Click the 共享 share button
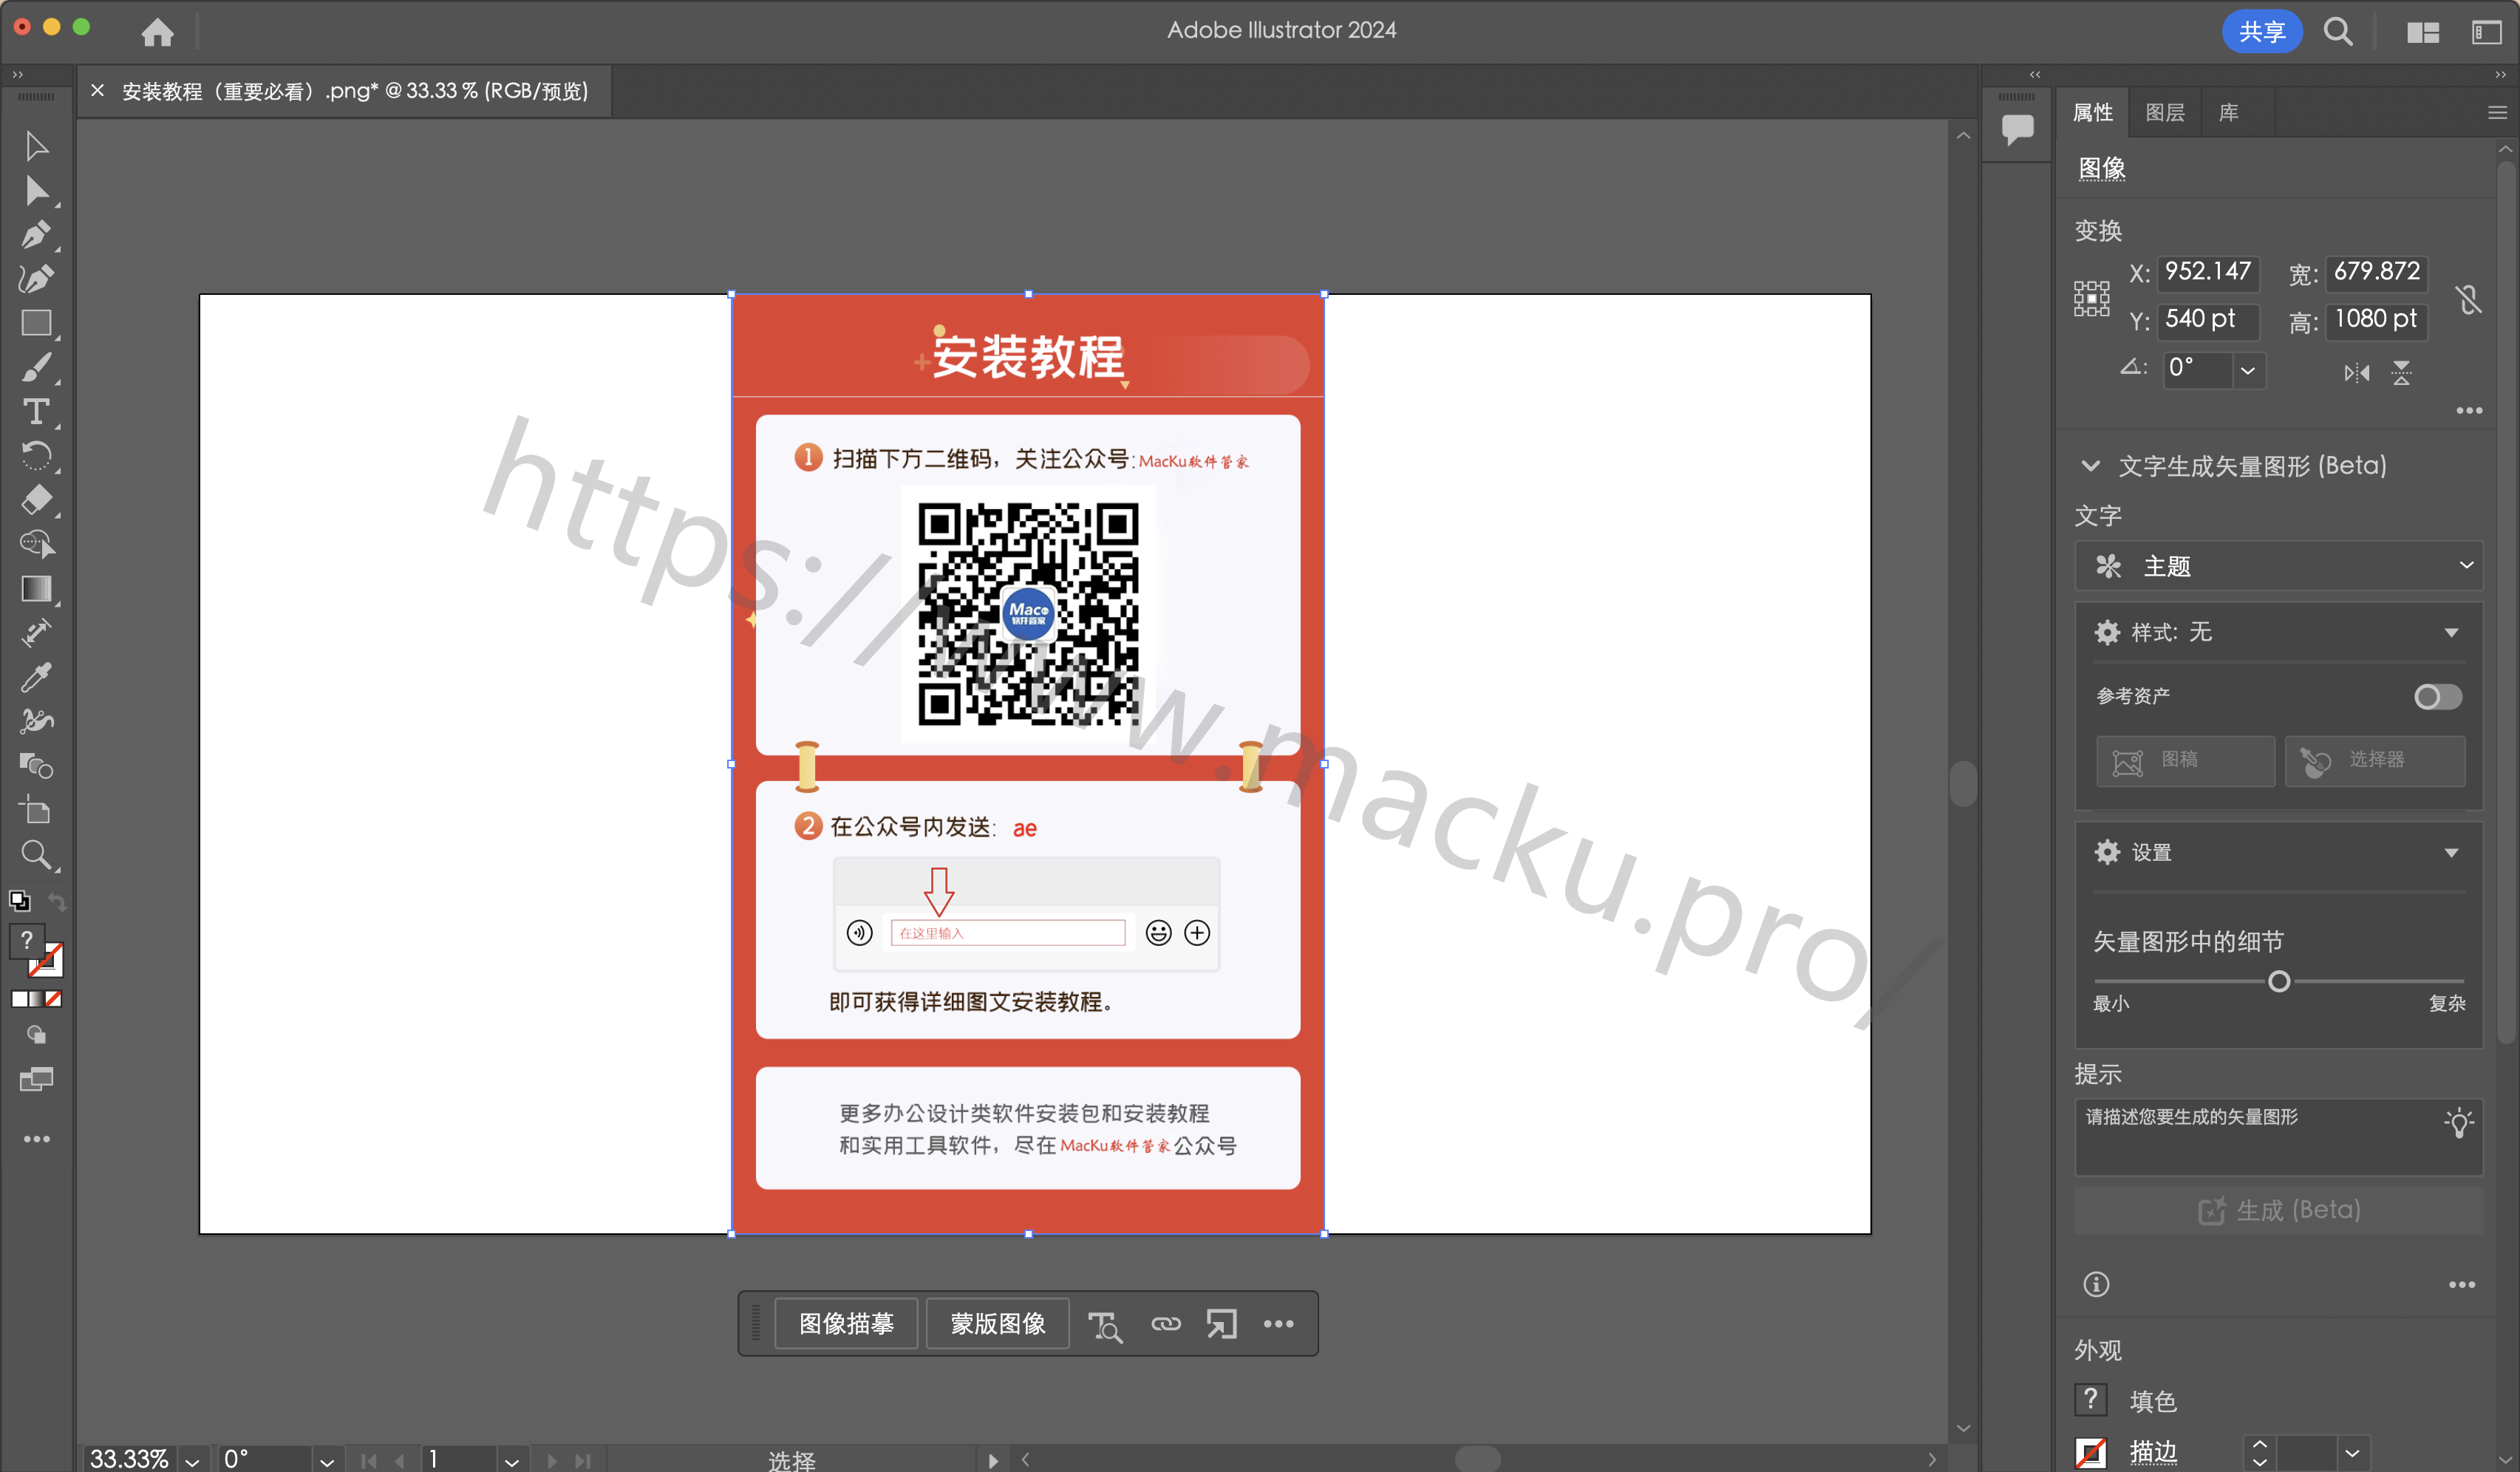 click(x=2261, y=32)
